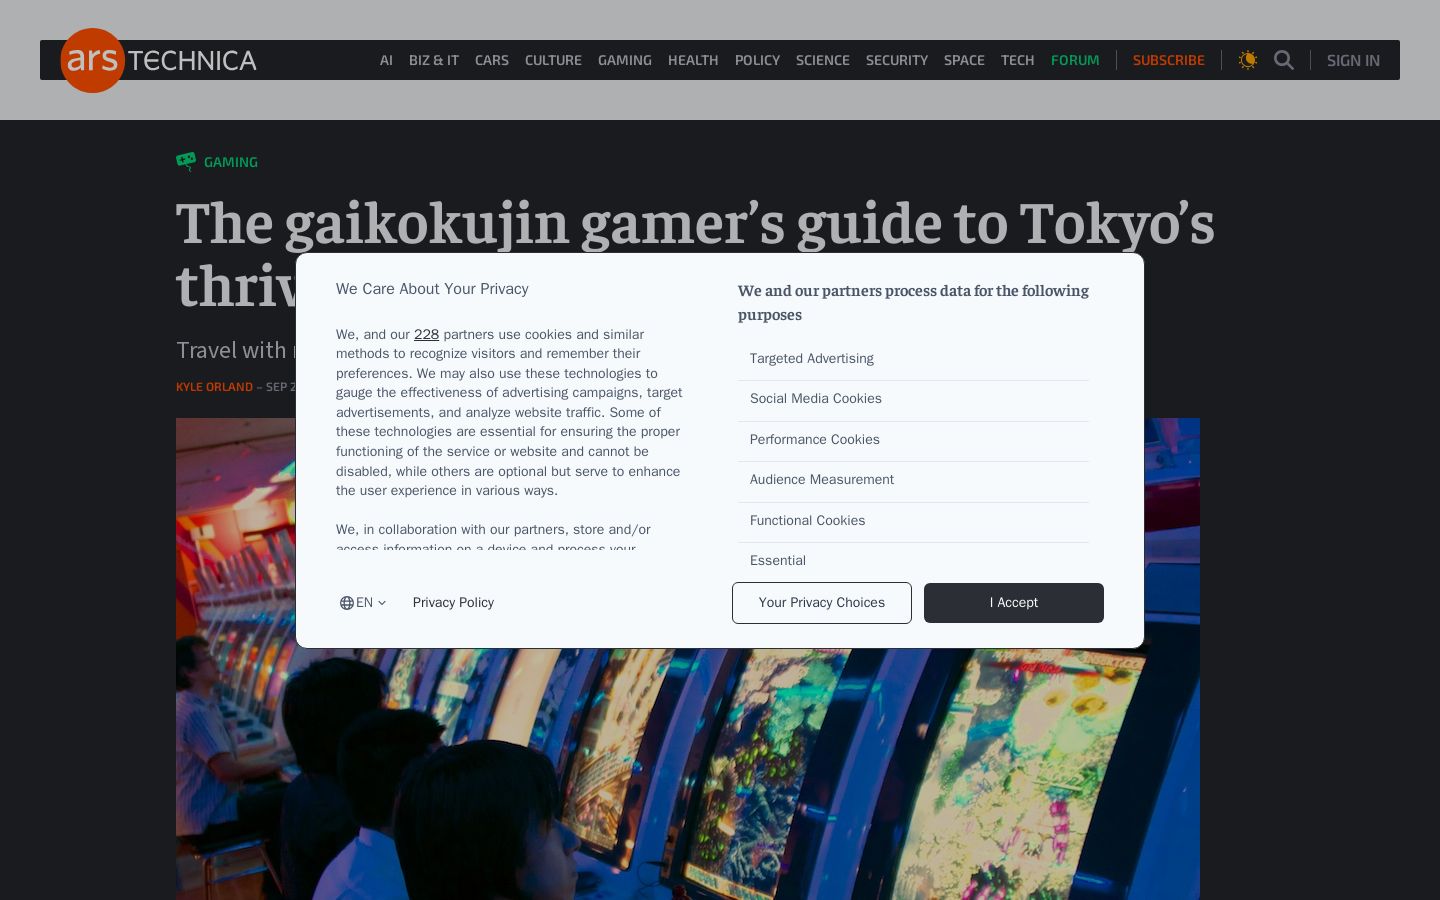
Task: Click the I Accept button
Action: tap(1014, 603)
